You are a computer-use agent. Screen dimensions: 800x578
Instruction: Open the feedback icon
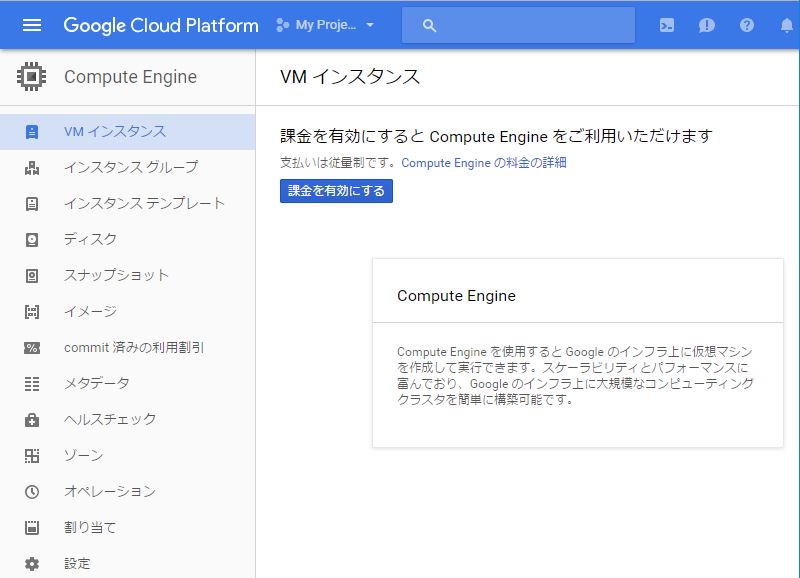click(707, 26)
